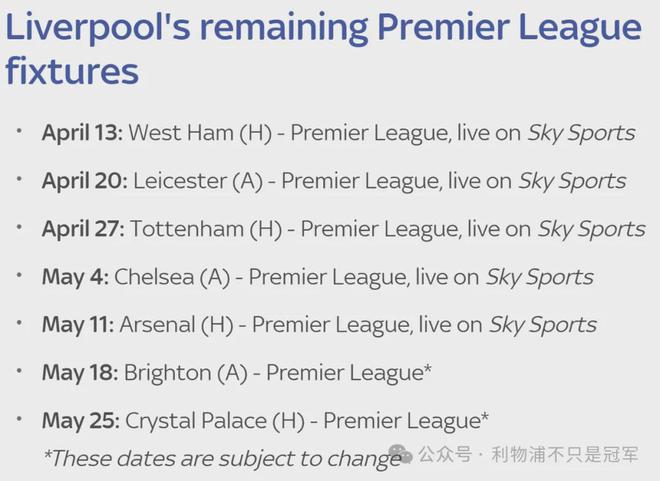Click Sky Sports on the Tottenham row
Screen dimensions: 660x481
pyautogui.click(x=591, y=230)
